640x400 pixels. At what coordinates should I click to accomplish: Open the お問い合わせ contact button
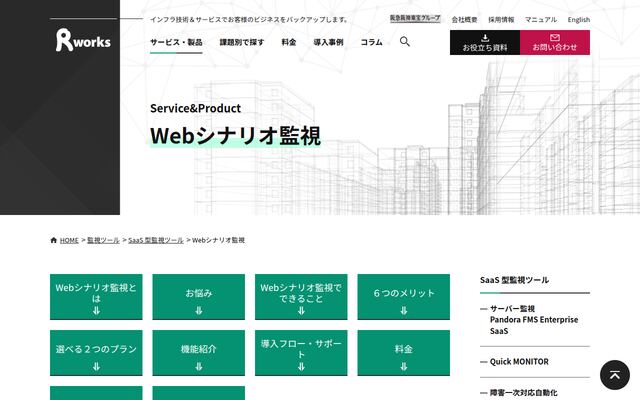click(555, 42)
